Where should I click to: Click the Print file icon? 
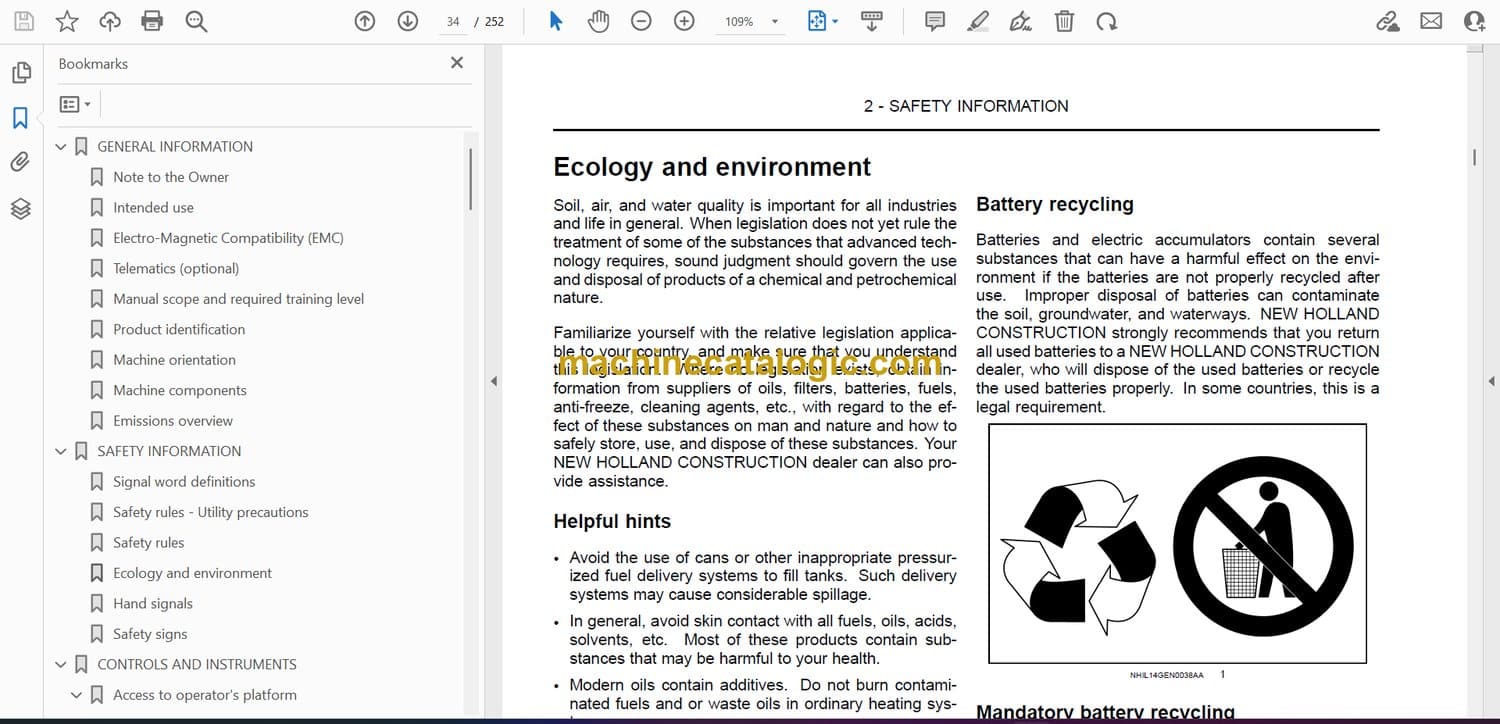[x=152, y=21]
